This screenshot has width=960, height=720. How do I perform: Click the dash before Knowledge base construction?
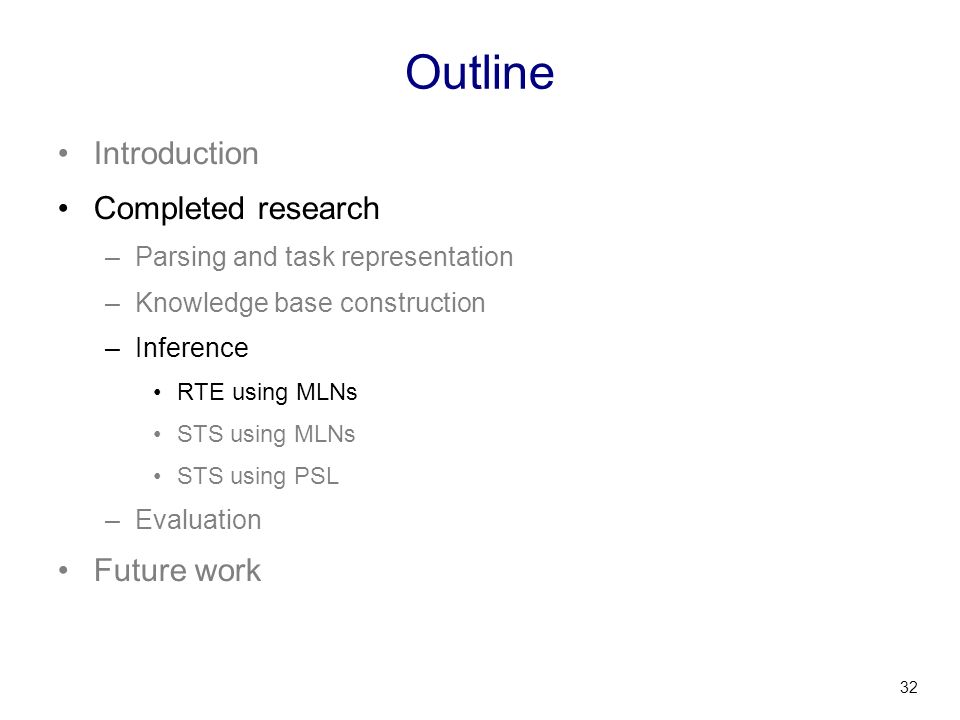(112, 304)
